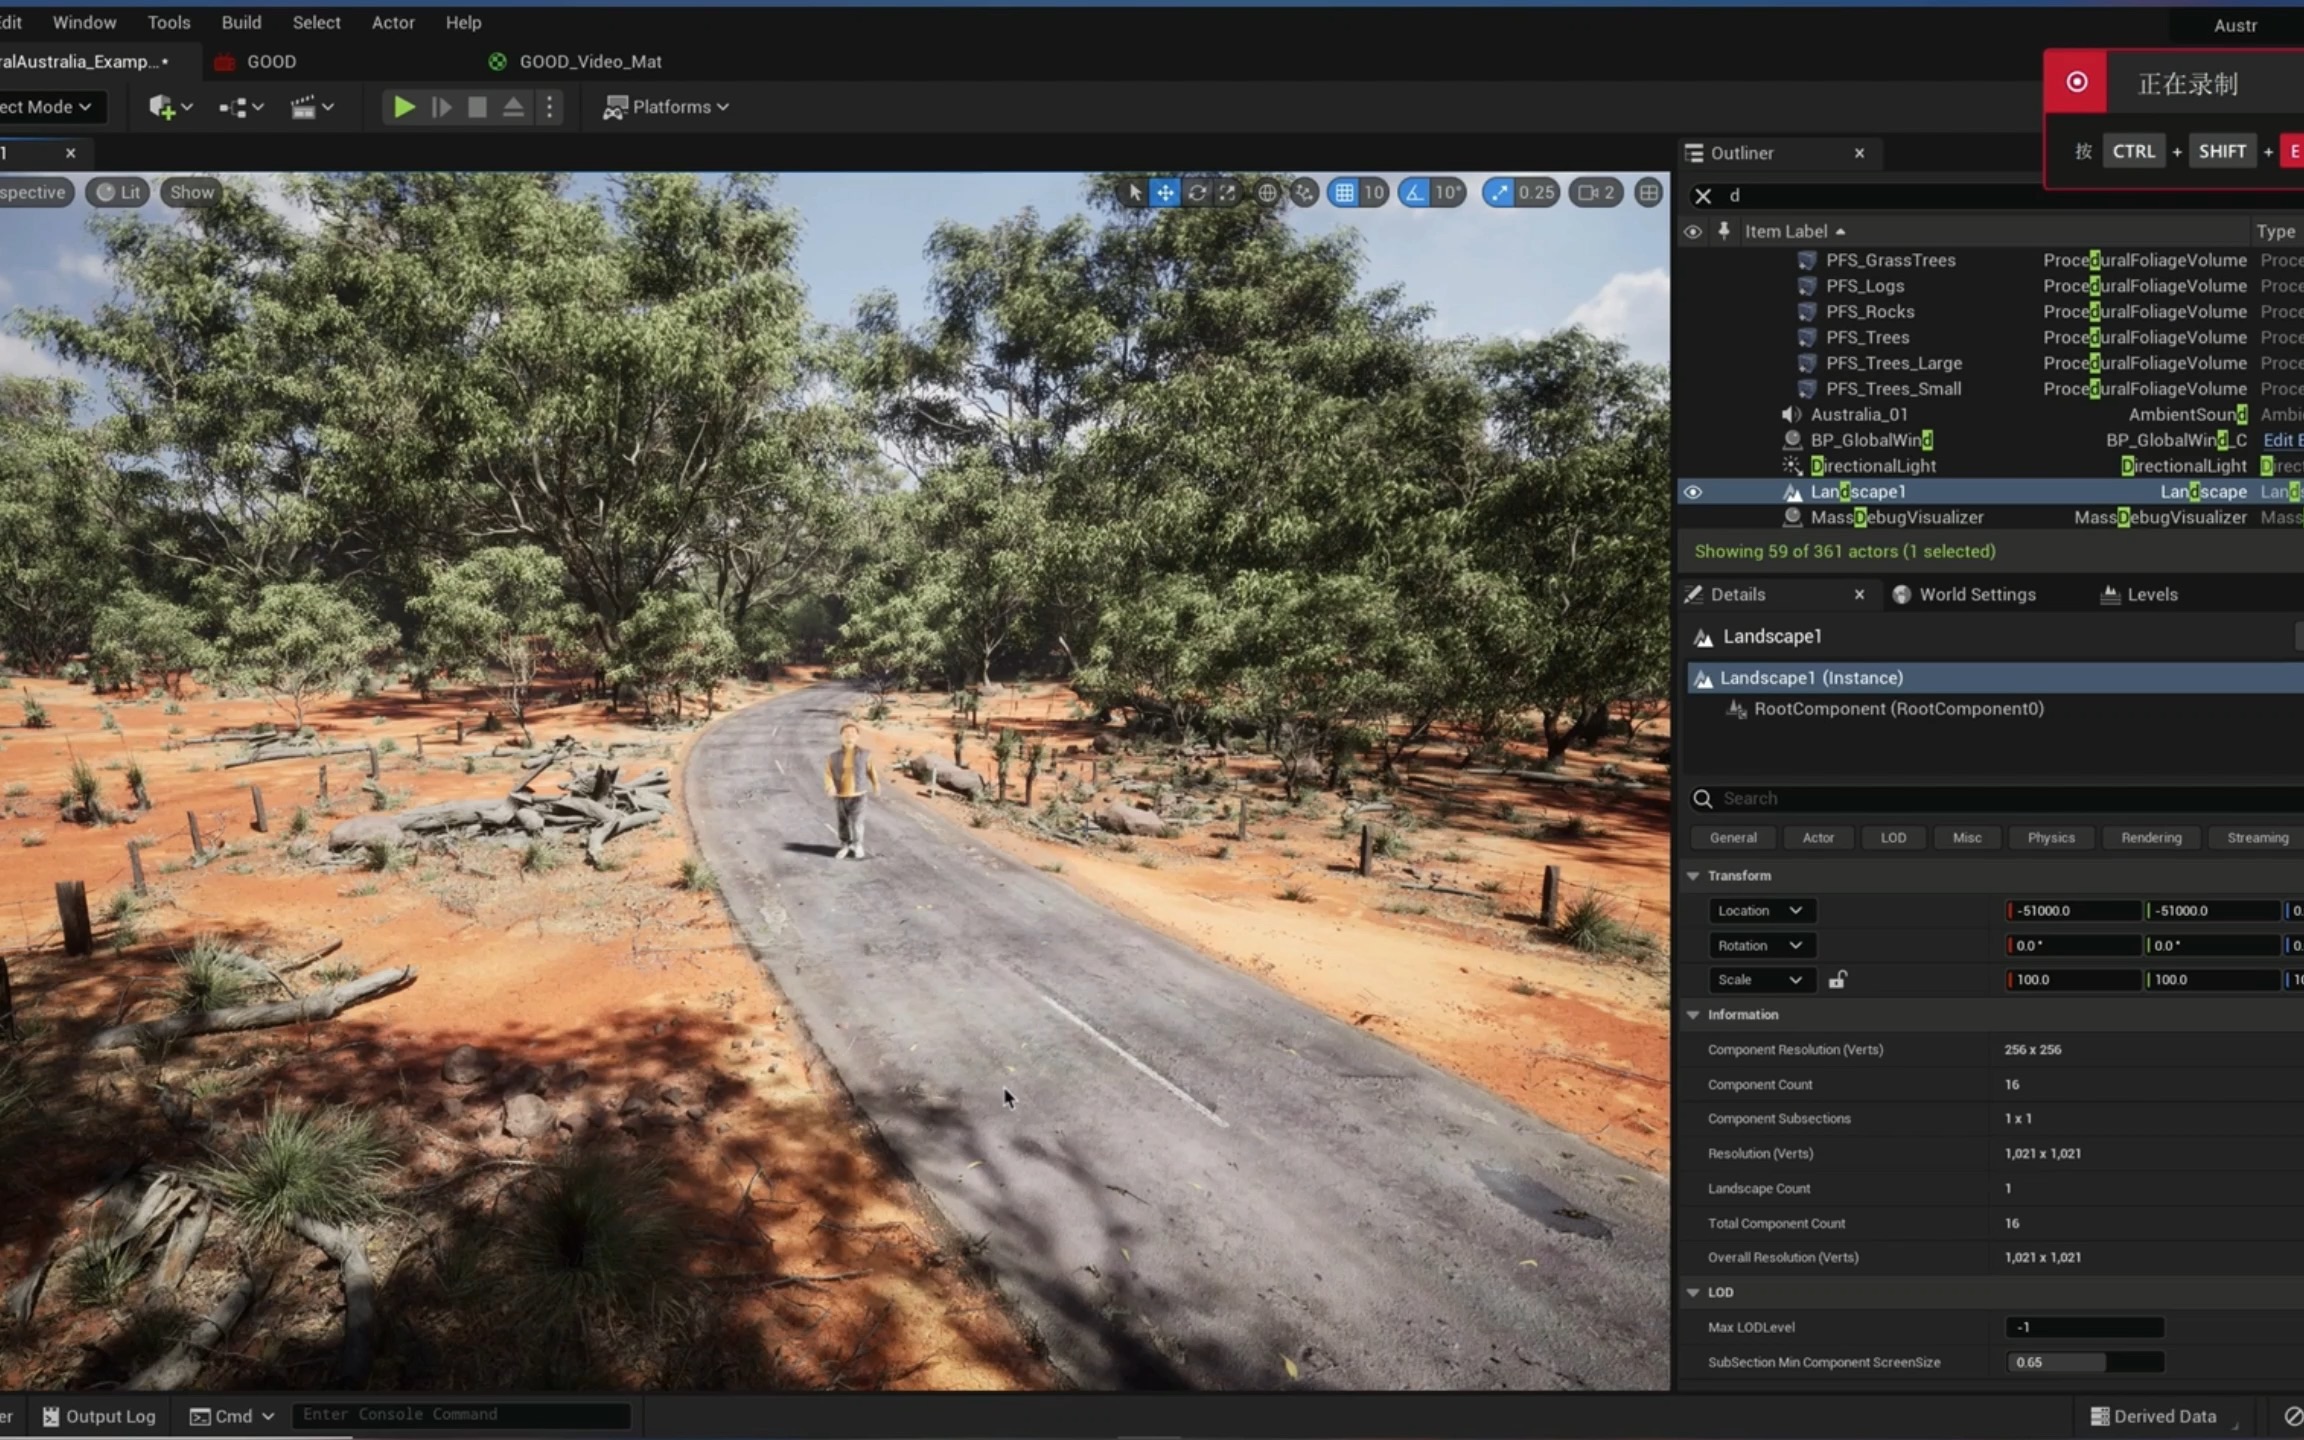
Task: Toggle Landscape1 visibility eye icon
Action: (x=1692, y=492)
